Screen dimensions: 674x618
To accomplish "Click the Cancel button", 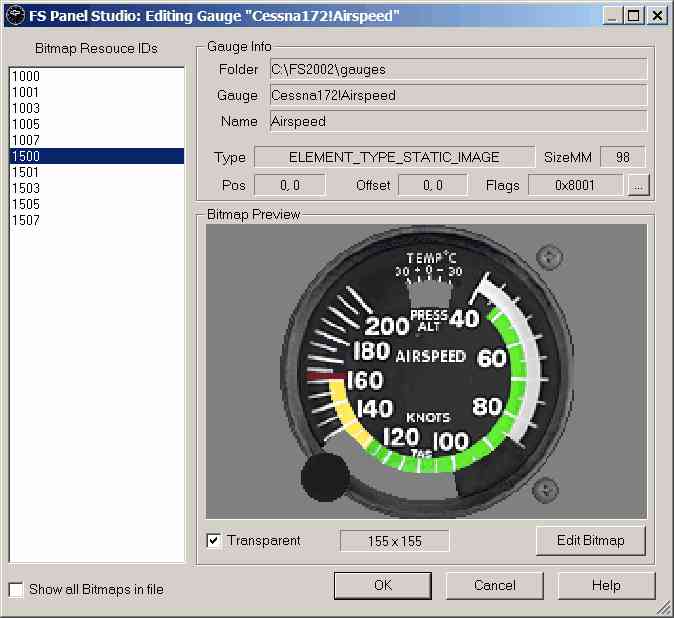I will tap(495, 585).
